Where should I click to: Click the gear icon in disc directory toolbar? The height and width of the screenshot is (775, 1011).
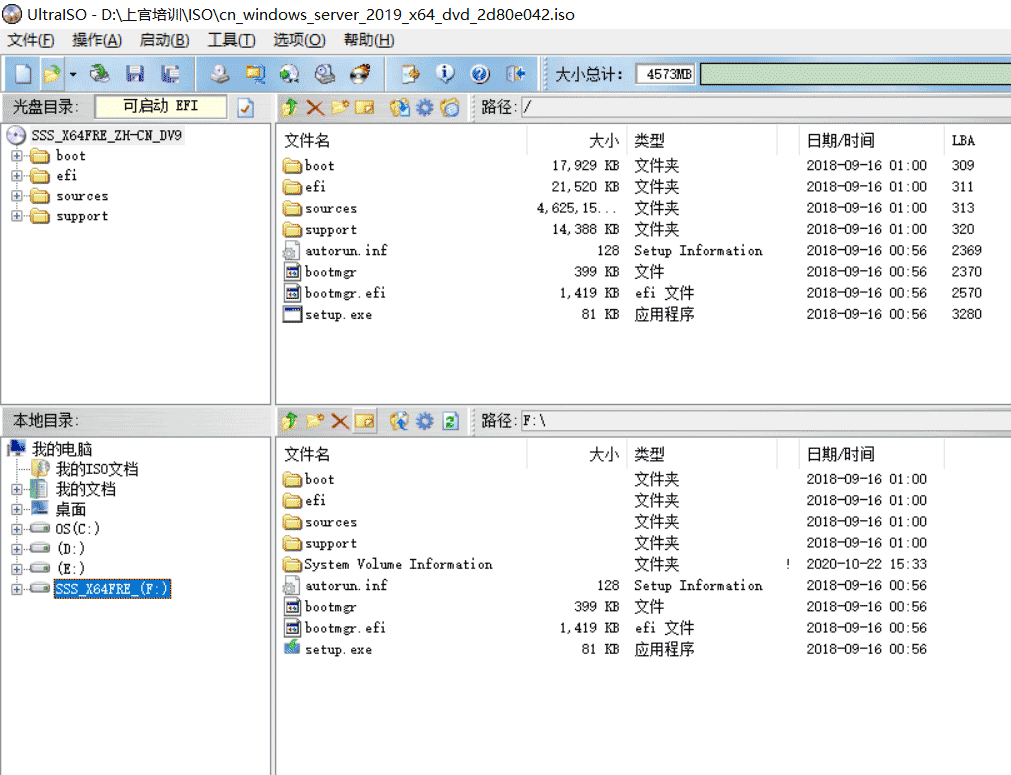point(424,107)
